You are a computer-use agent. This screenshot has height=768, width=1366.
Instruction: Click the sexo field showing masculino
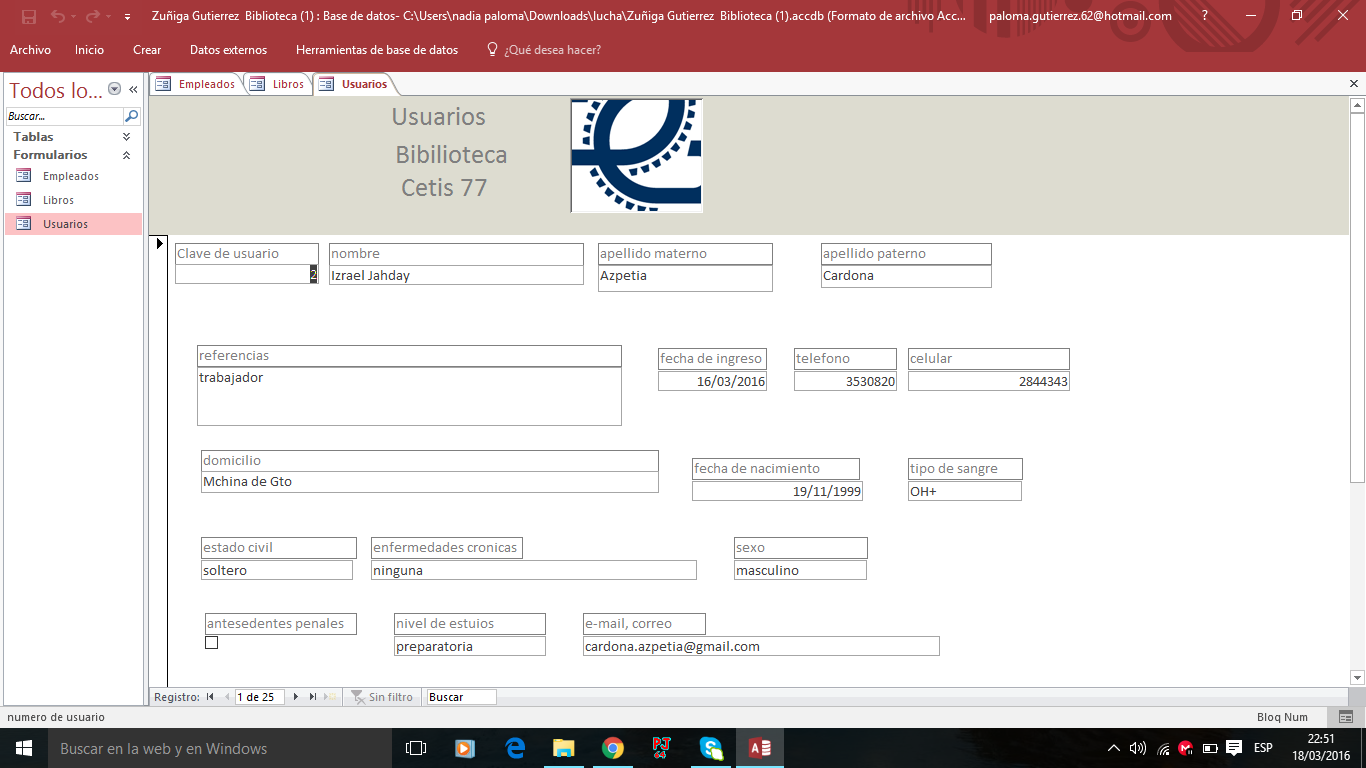pyautogui.click(x=800, y=570)
